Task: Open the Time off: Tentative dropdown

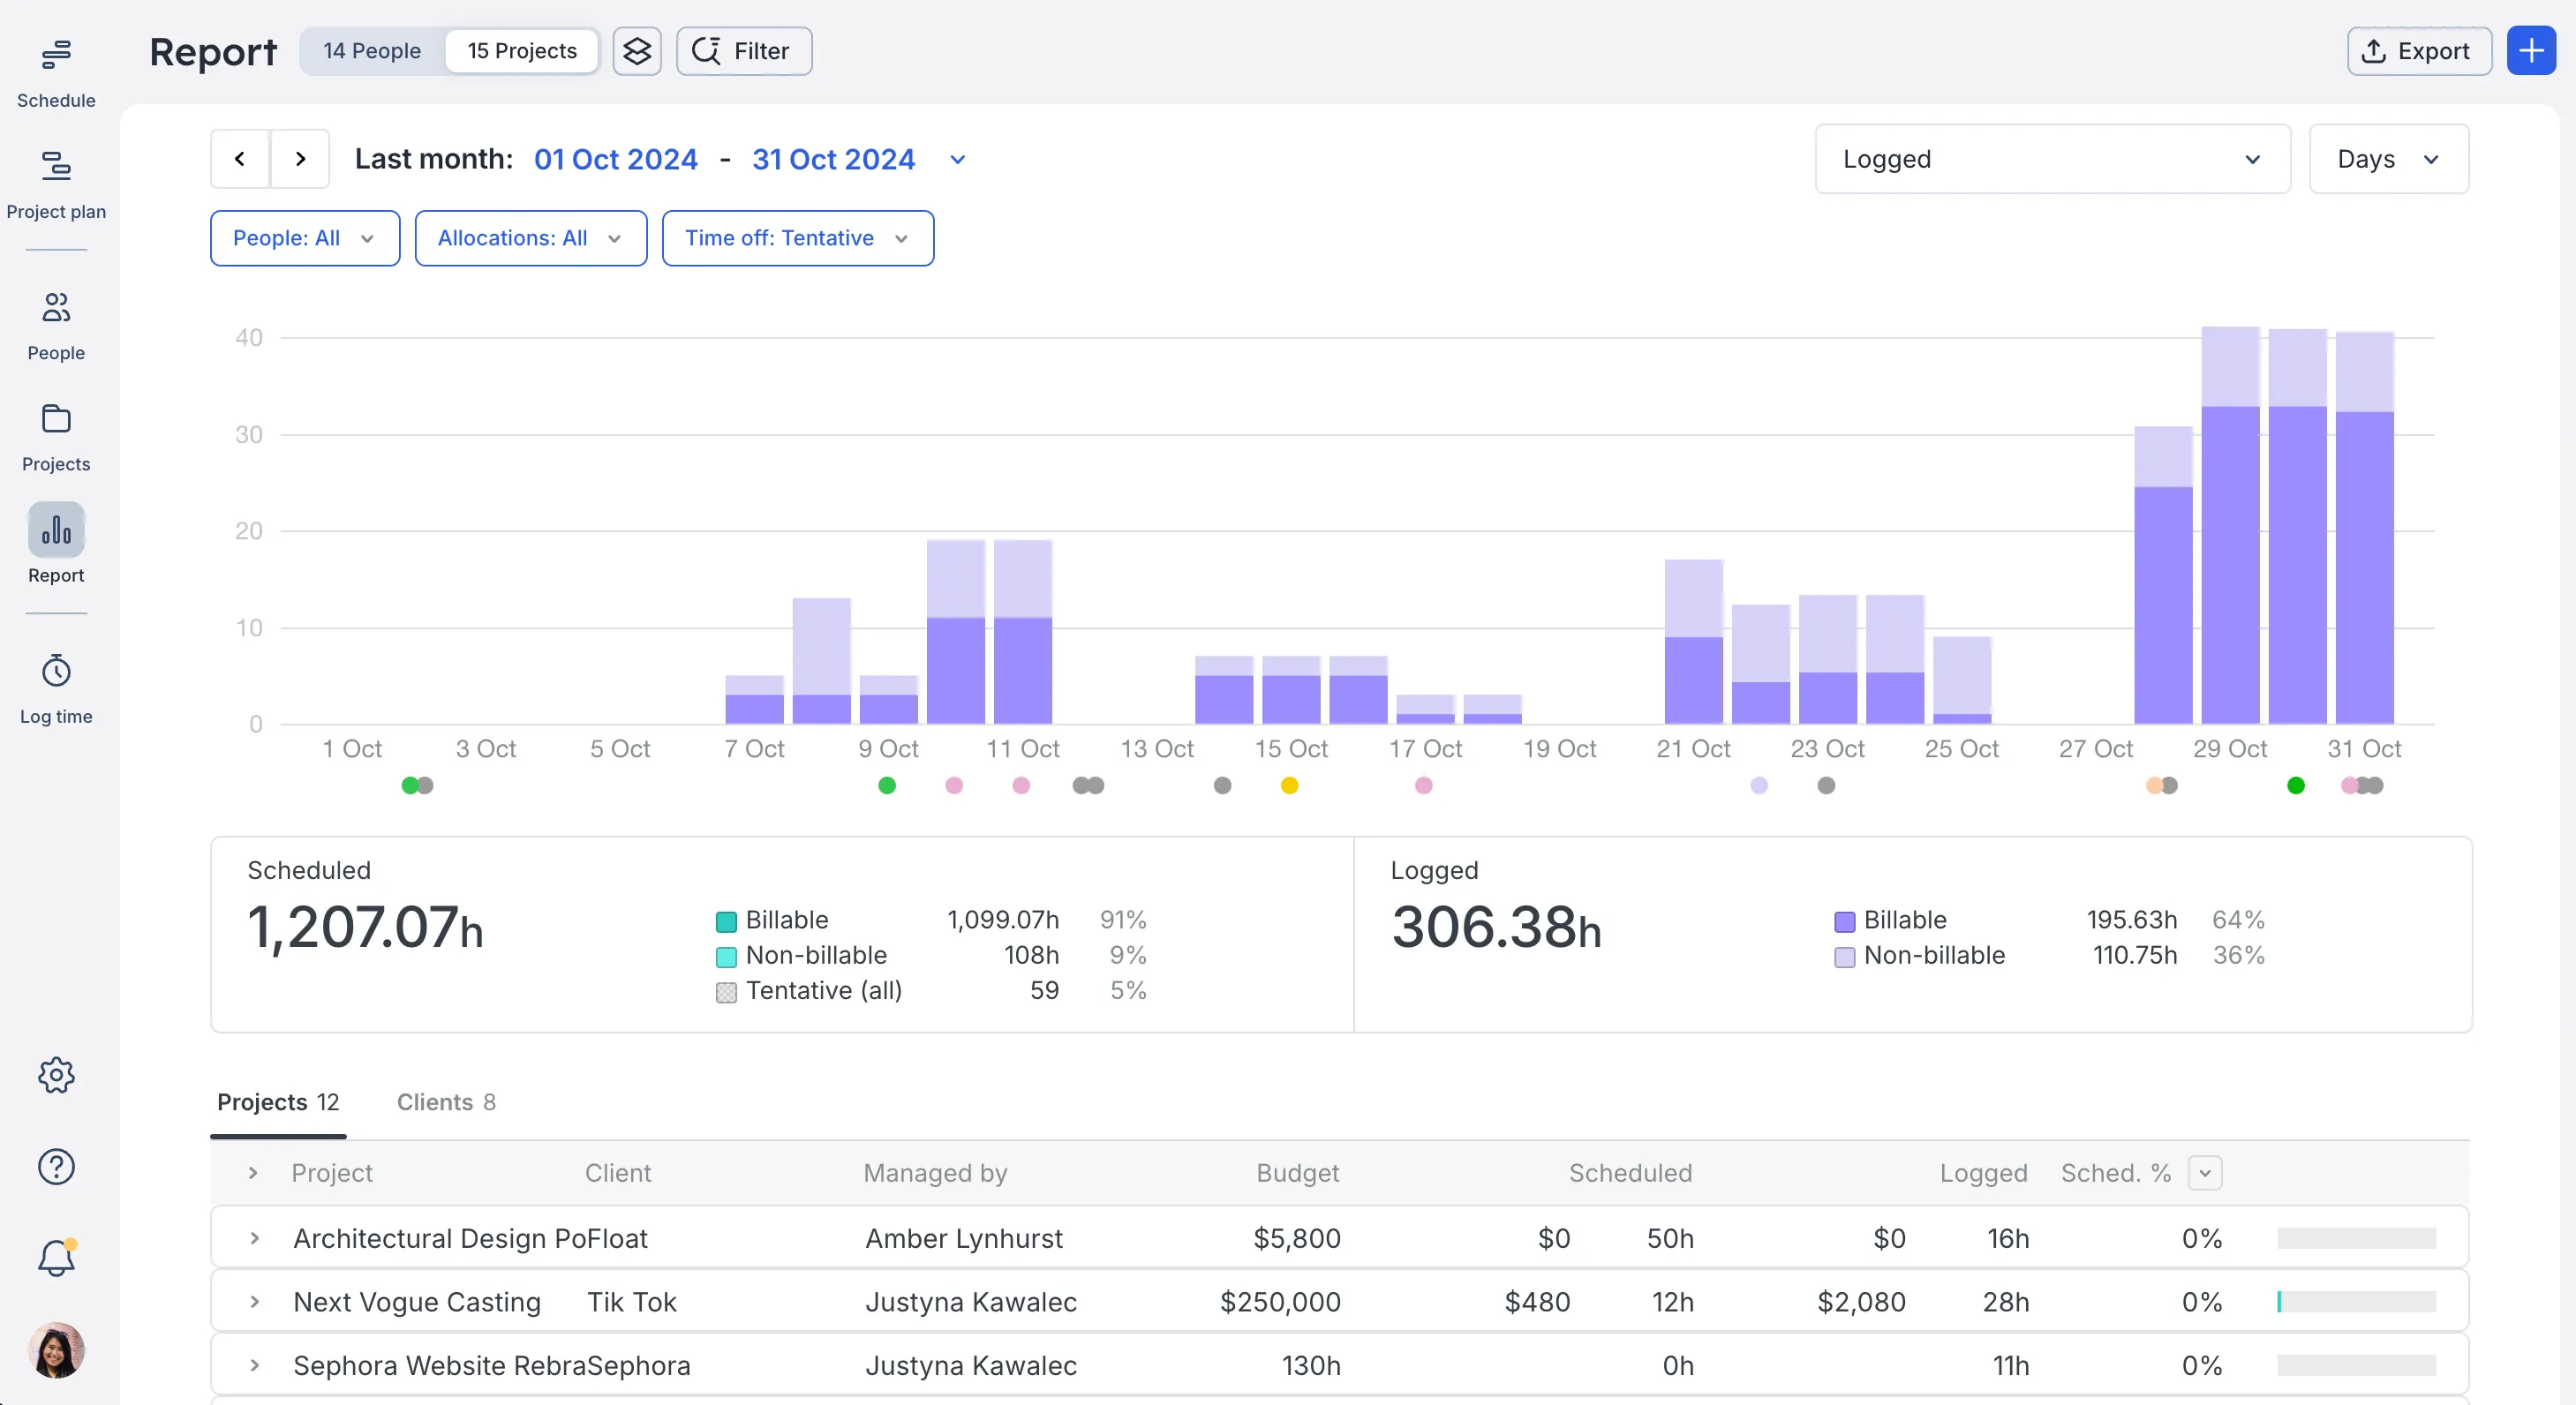Action: point(798,238)
